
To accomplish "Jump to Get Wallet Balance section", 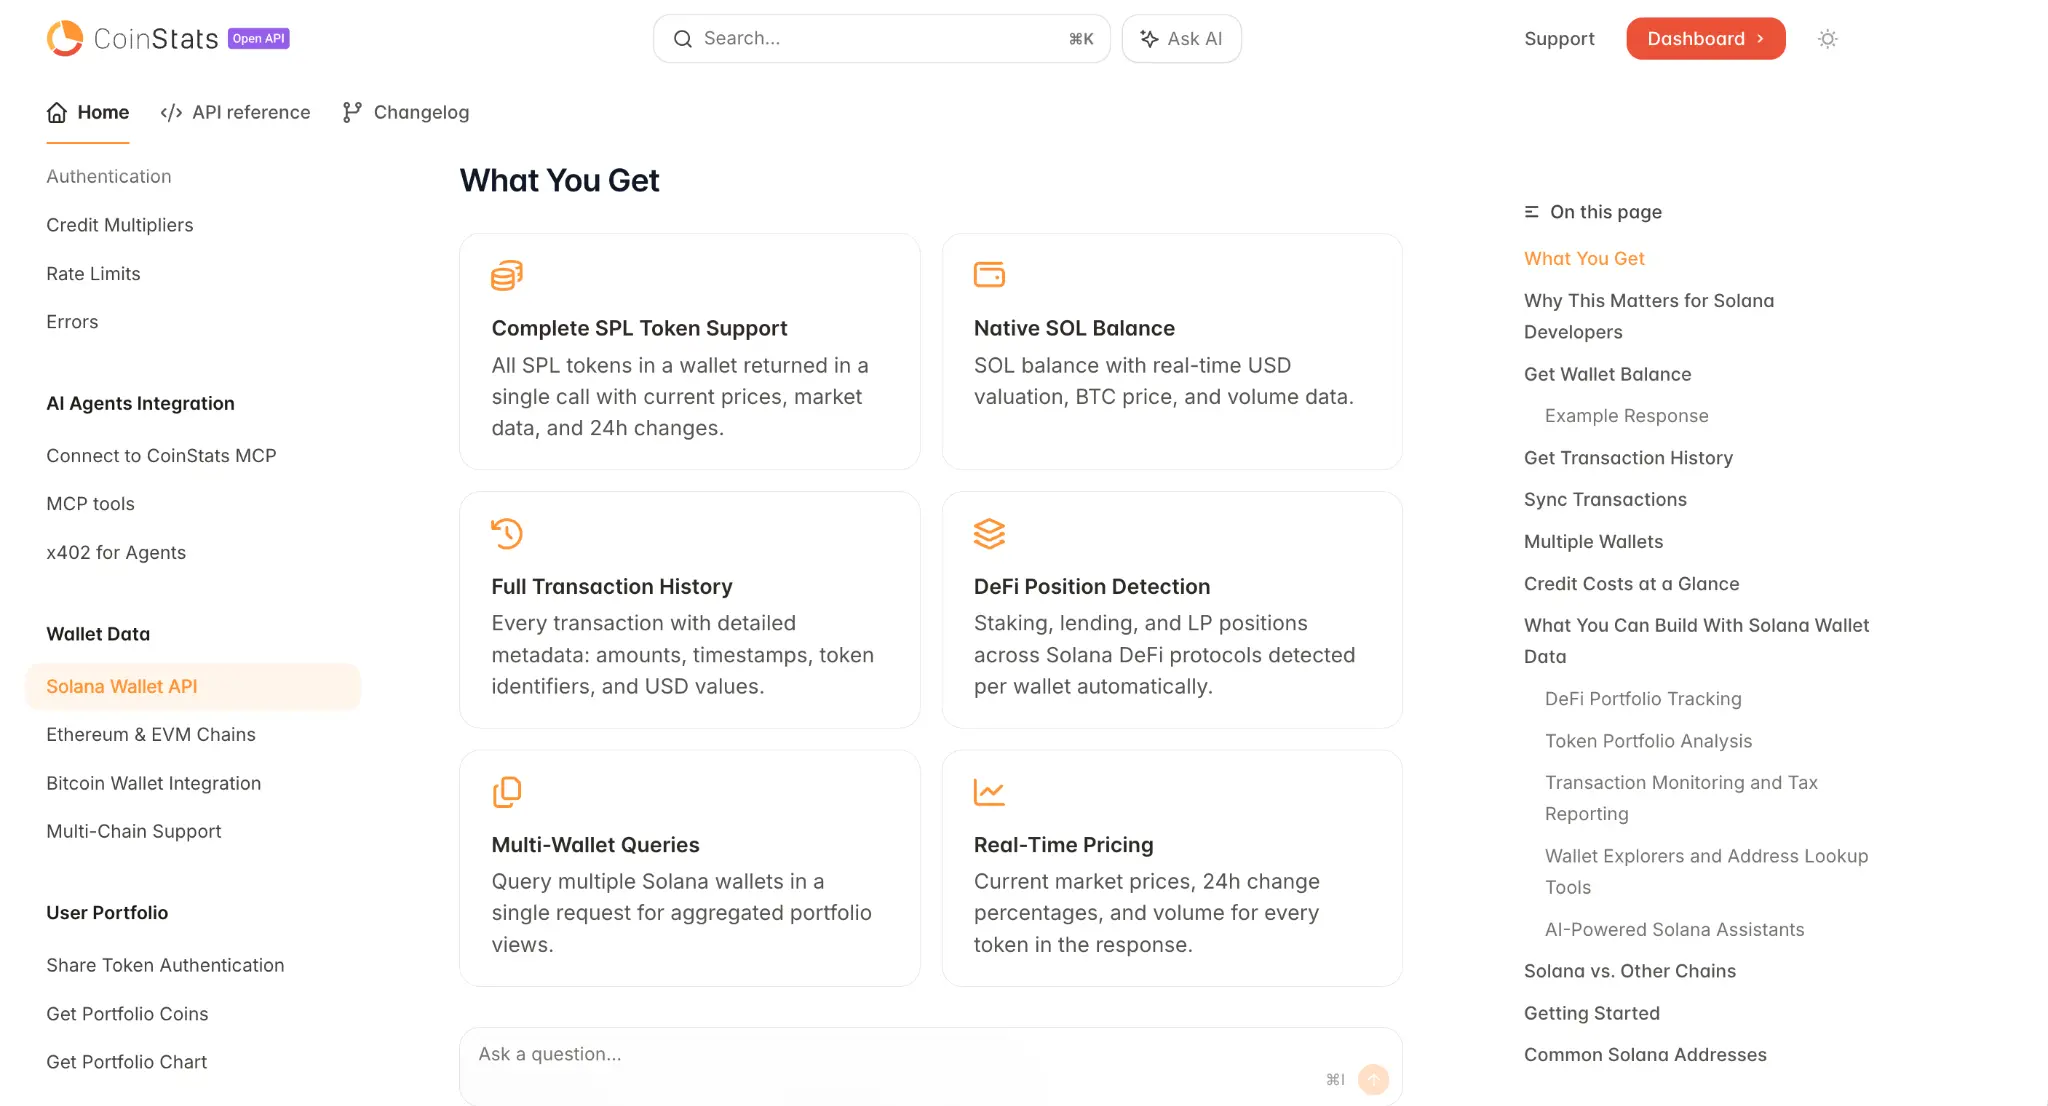I will pyautogui.click(x=1608, y=374).
